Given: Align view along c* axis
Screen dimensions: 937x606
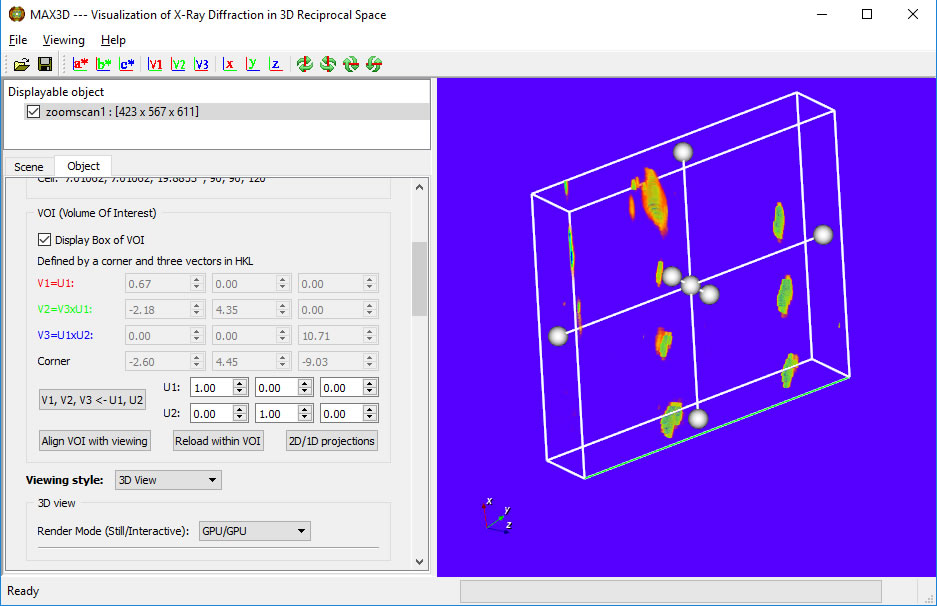Looking at the screenshot, I should pos(127,64).
